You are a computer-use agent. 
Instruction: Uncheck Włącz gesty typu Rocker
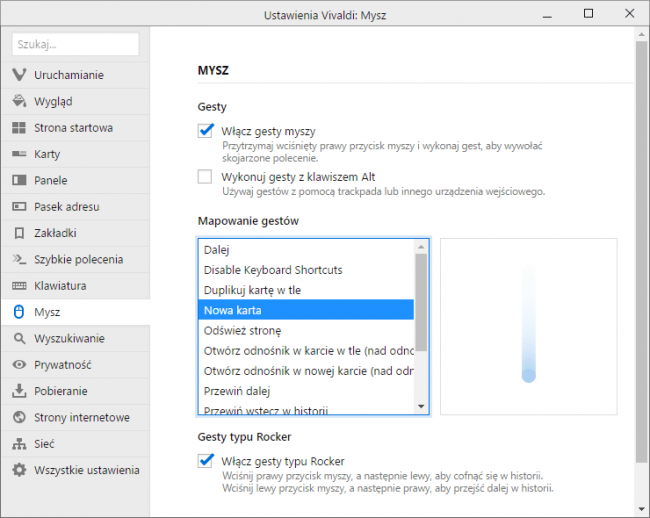click(x=205, y=460)
